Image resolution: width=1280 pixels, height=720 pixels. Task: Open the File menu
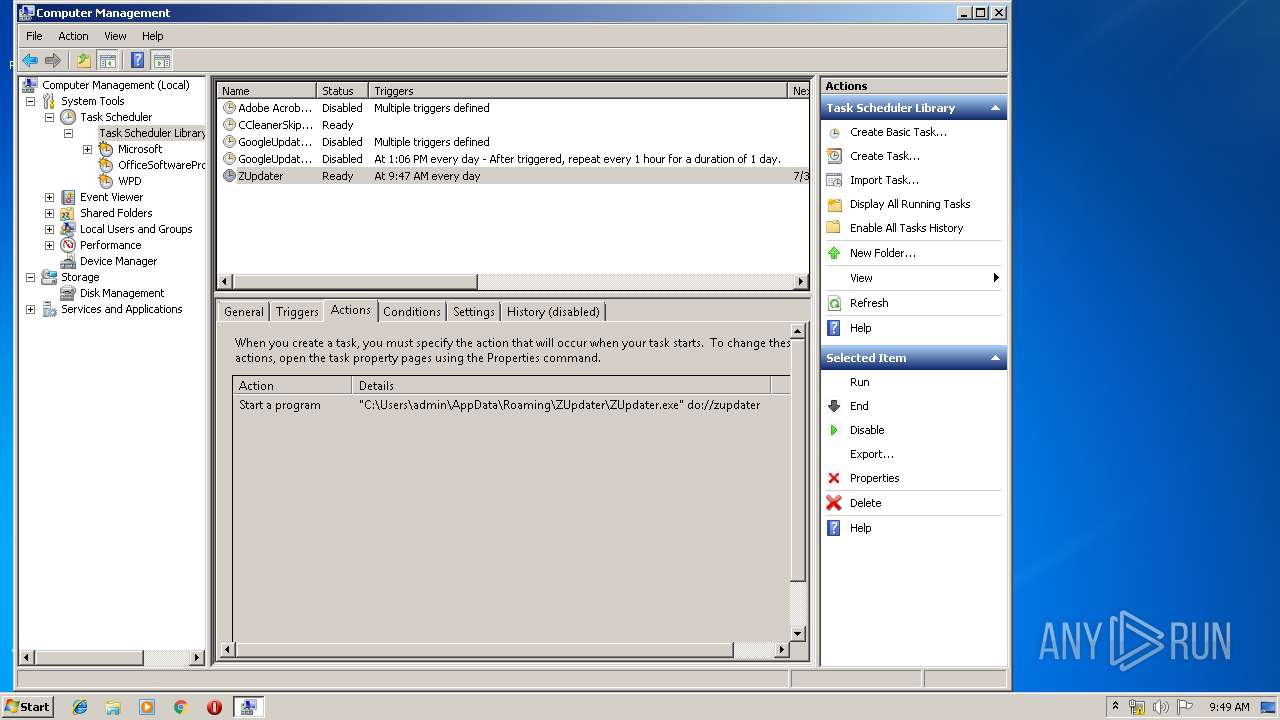tap(34, 36)
